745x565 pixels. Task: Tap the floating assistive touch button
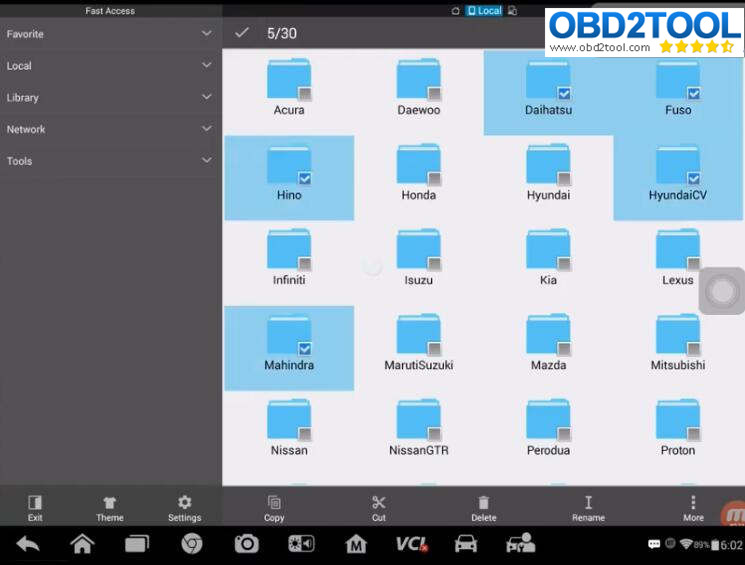(x=722, y=291)
